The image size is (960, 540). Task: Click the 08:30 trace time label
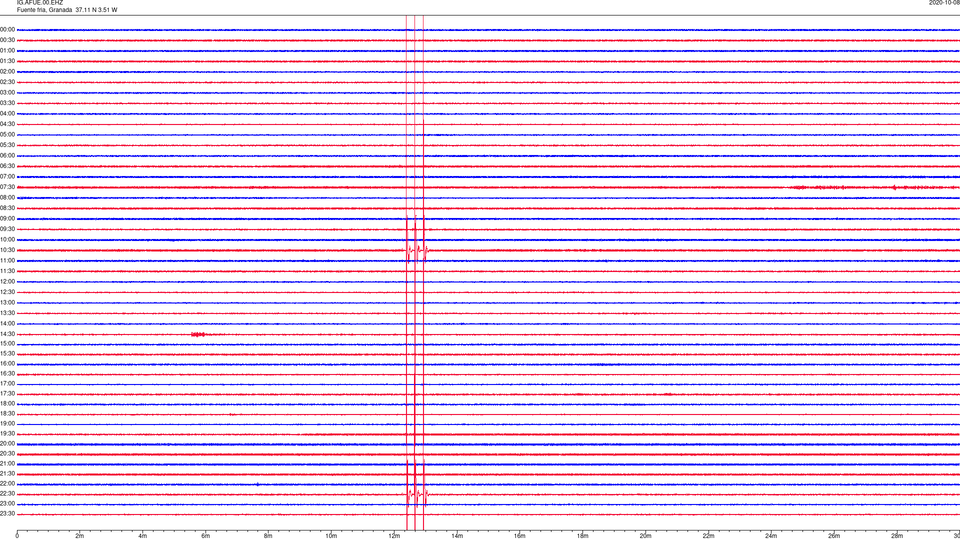[7, 208]
